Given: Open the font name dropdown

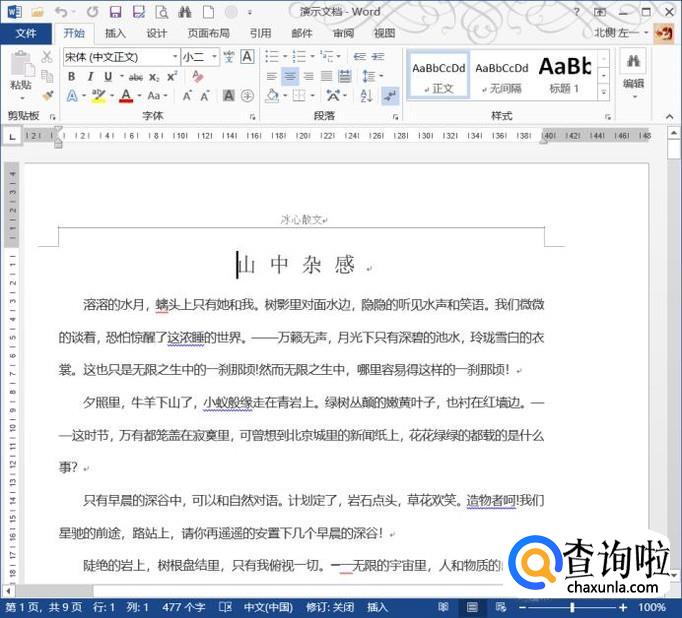Looking at the screenshot, I should [174, 57].
